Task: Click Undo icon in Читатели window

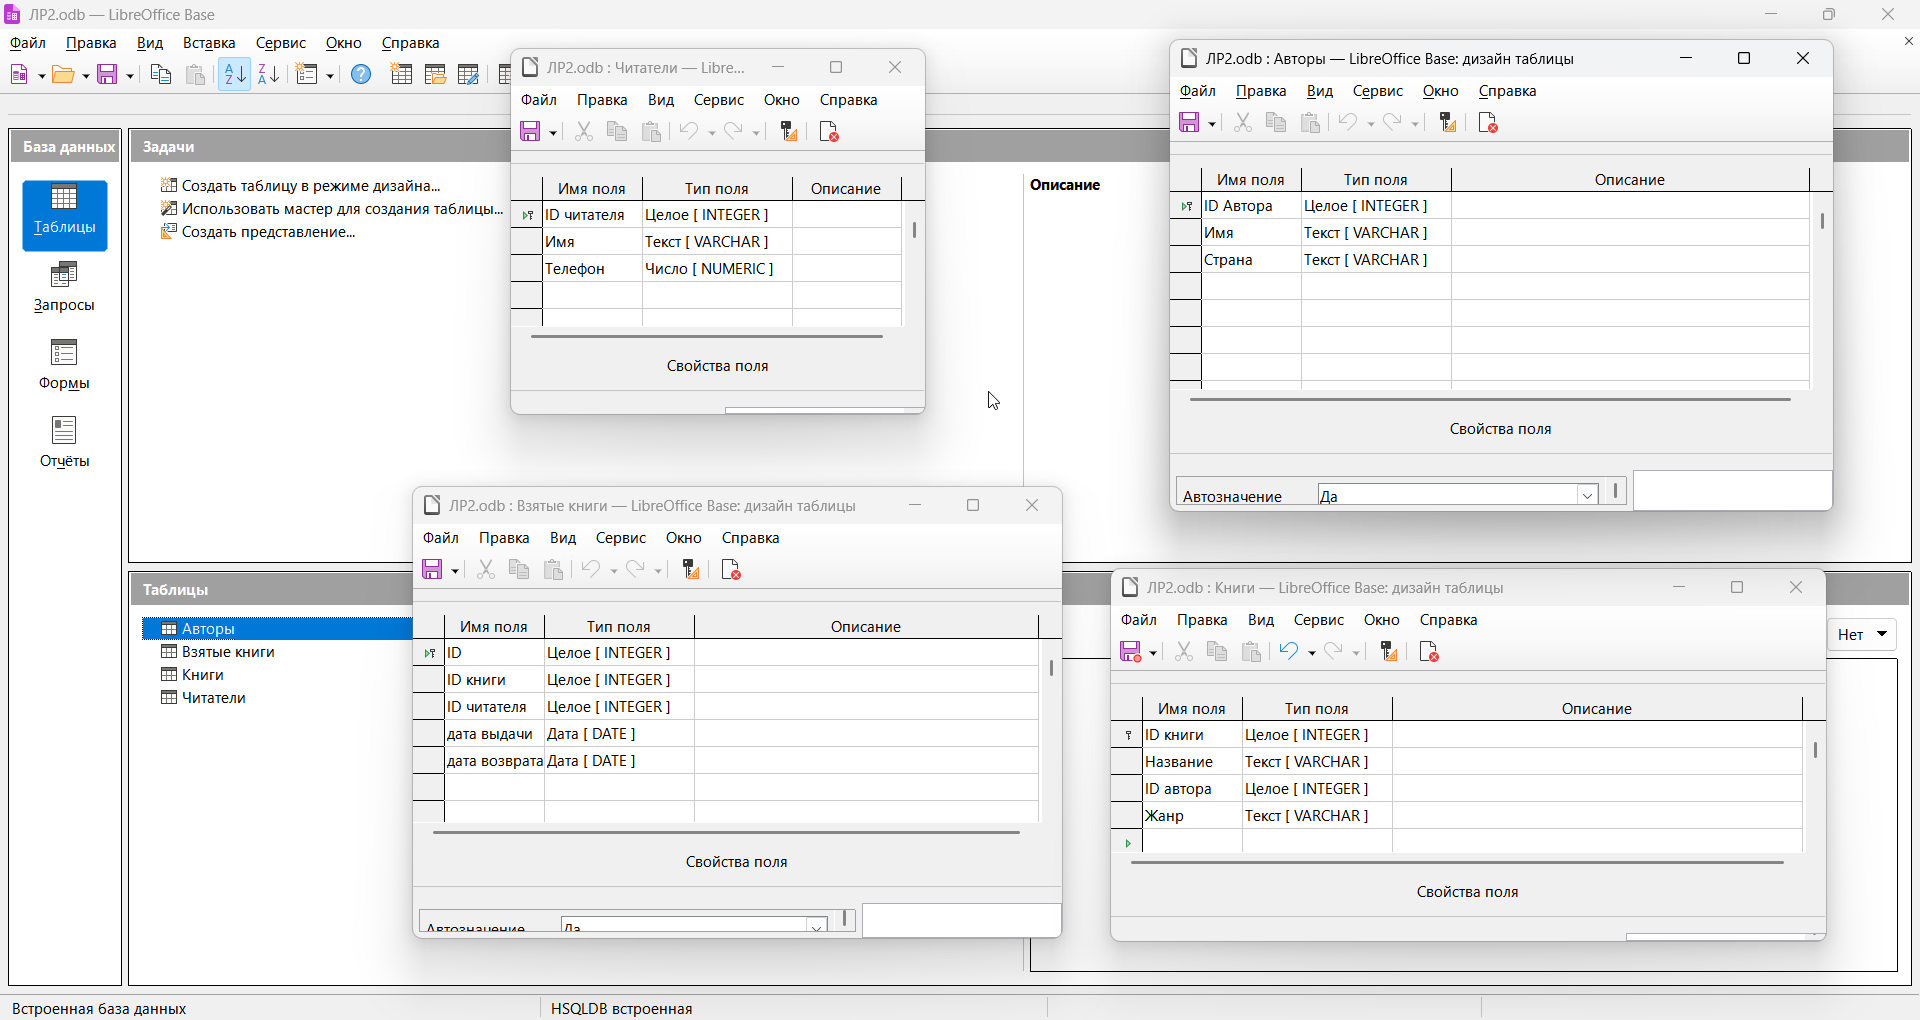Action: point(688,132)
